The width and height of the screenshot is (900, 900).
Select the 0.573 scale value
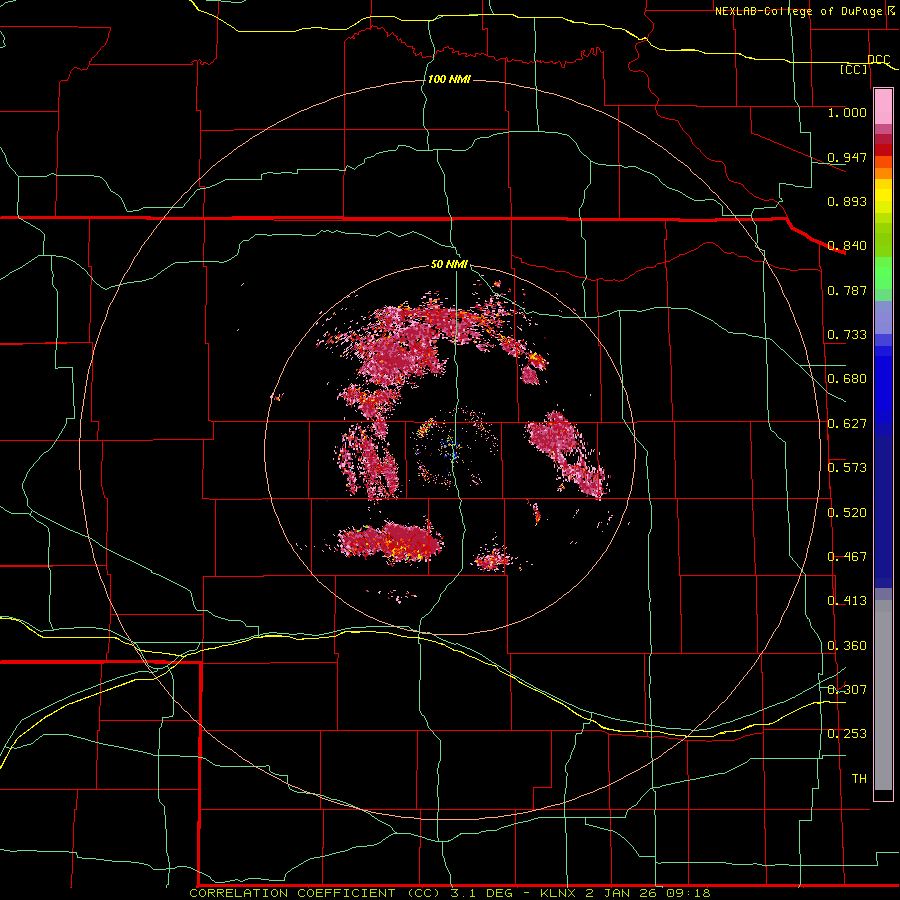(x=847, y=468)
